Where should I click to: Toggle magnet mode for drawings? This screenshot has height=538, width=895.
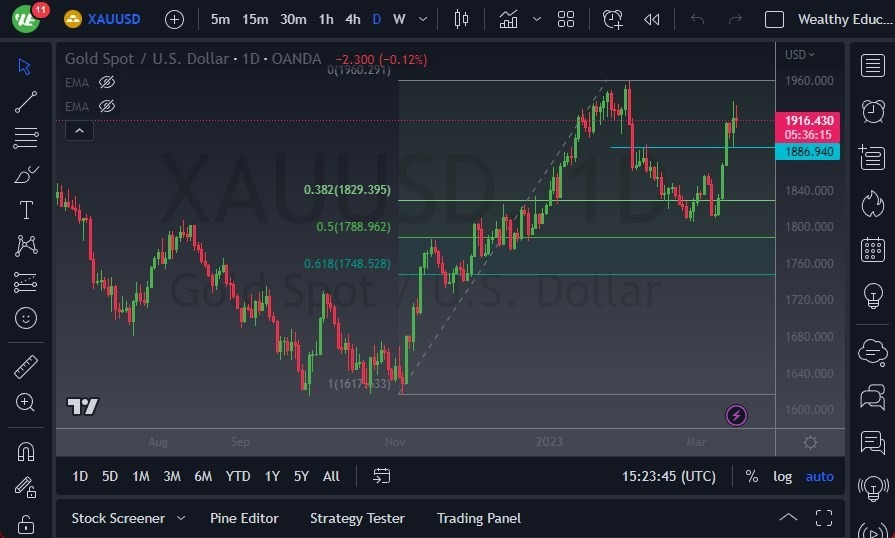coord(26,452)
